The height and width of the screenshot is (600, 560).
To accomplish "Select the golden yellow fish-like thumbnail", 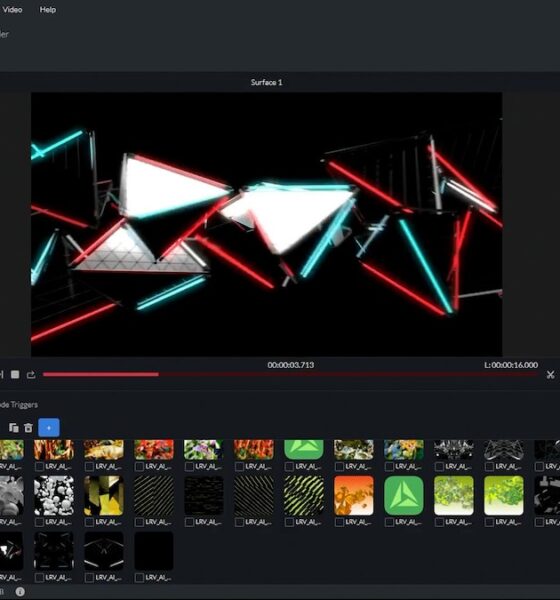I will (x=104, y=450).
